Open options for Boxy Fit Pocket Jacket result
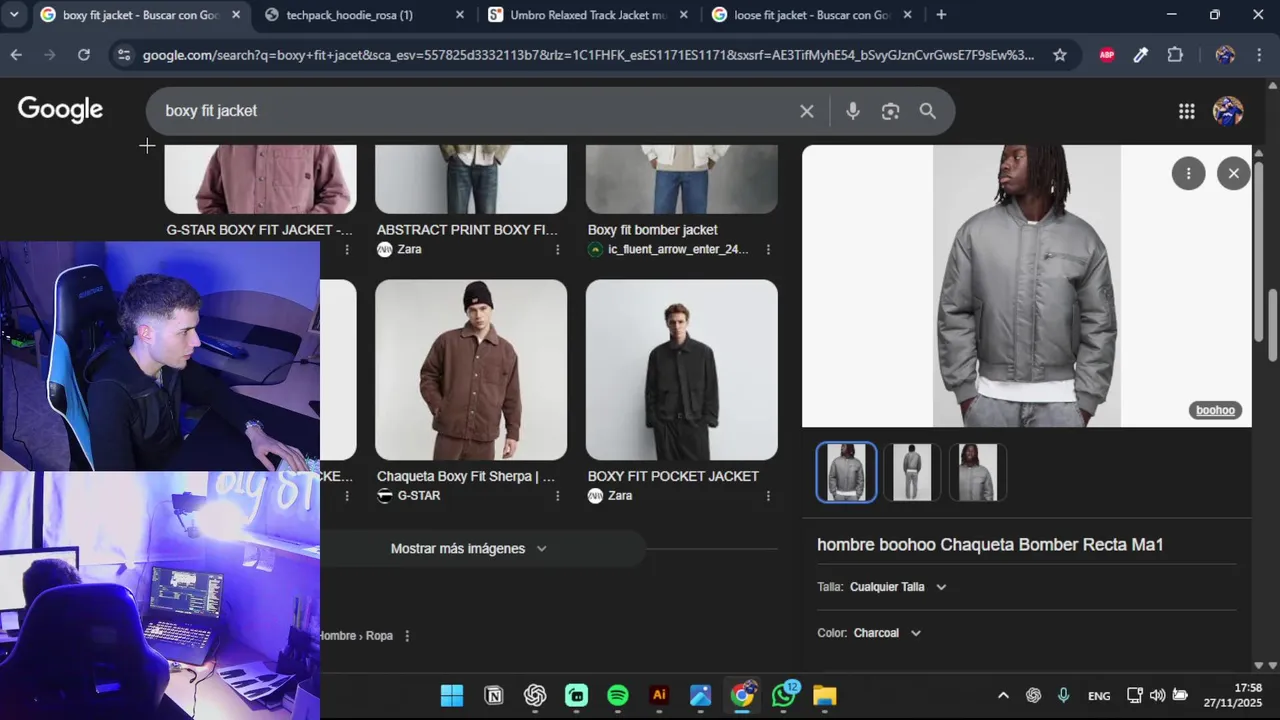The width and height of the screenshot is (1280, 720). click(768, 496)
